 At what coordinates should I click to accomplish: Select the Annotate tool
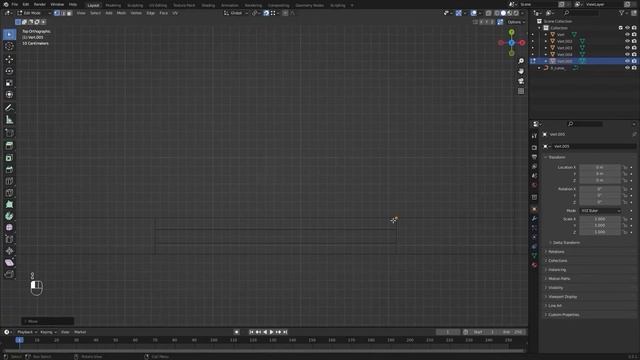click(9, 108)
